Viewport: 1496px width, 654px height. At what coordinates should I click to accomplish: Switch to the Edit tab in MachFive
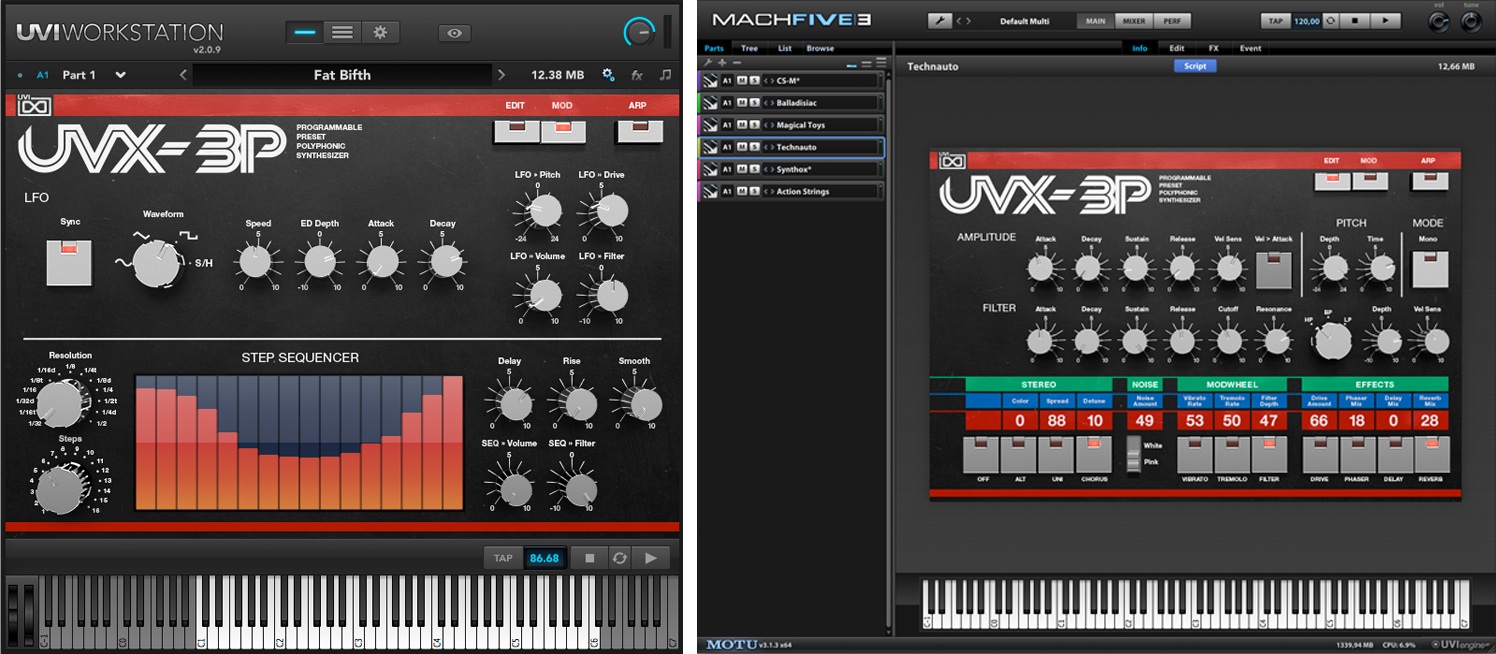(1177, 48)
